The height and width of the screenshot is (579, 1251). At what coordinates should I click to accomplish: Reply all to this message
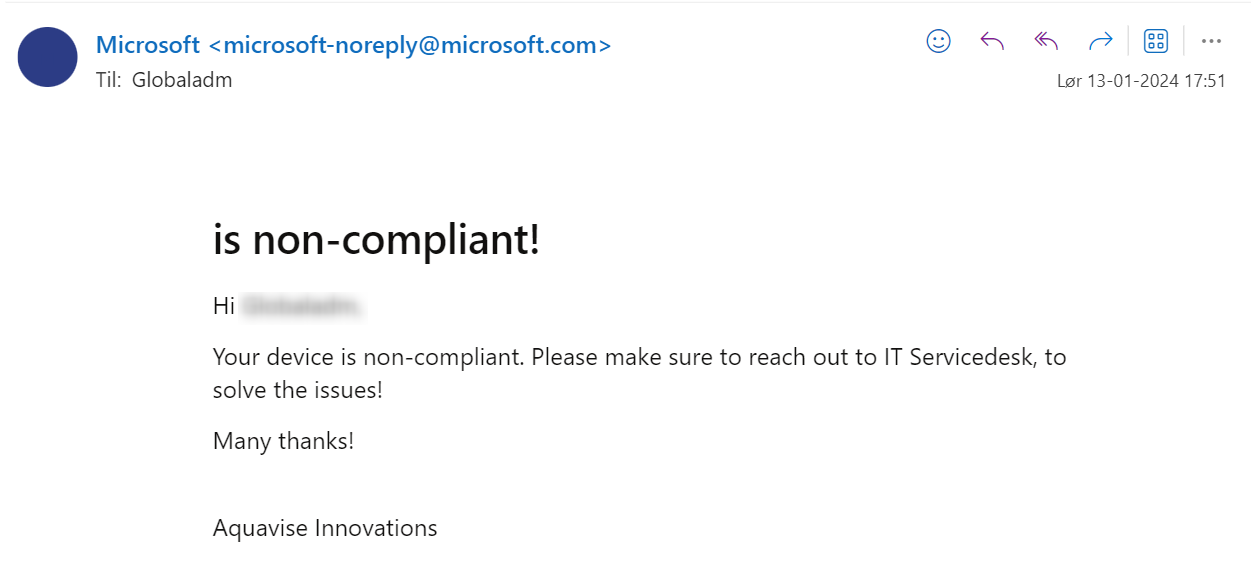[1046, 41]
